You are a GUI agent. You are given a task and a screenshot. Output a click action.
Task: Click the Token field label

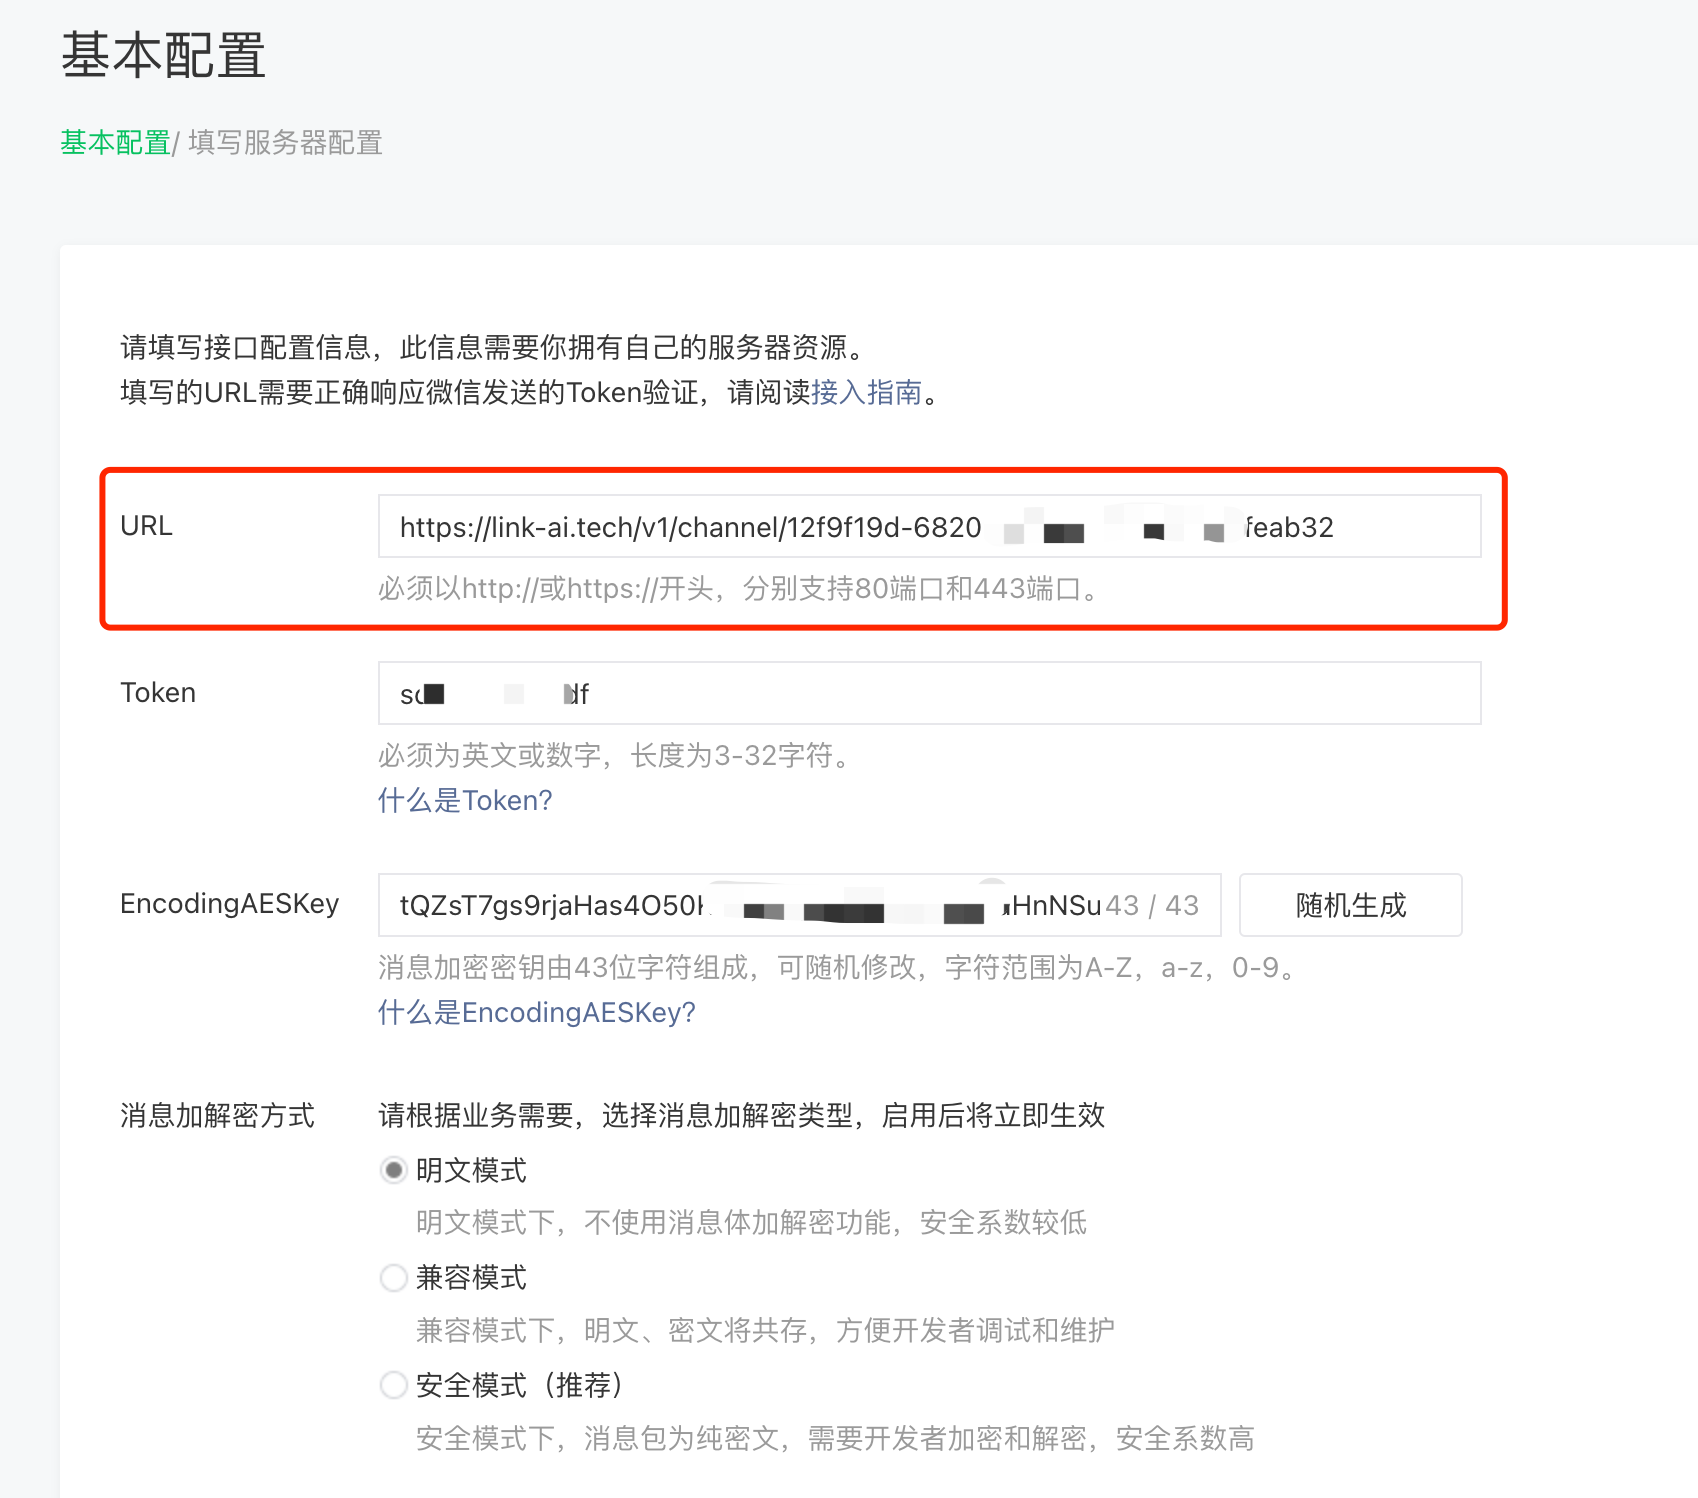158,692
